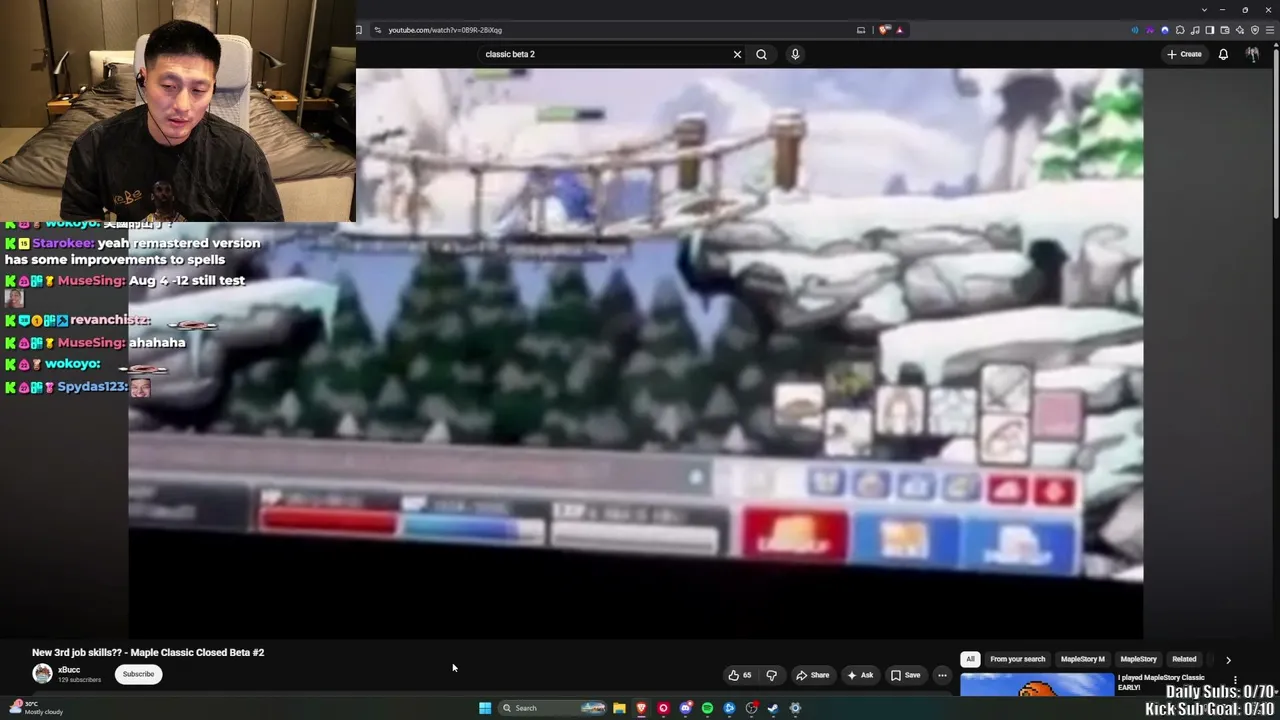The height and width of the screenshot is (720, 1280).
Task: Click revanchistz's username in chat
Action: (110, 320)
